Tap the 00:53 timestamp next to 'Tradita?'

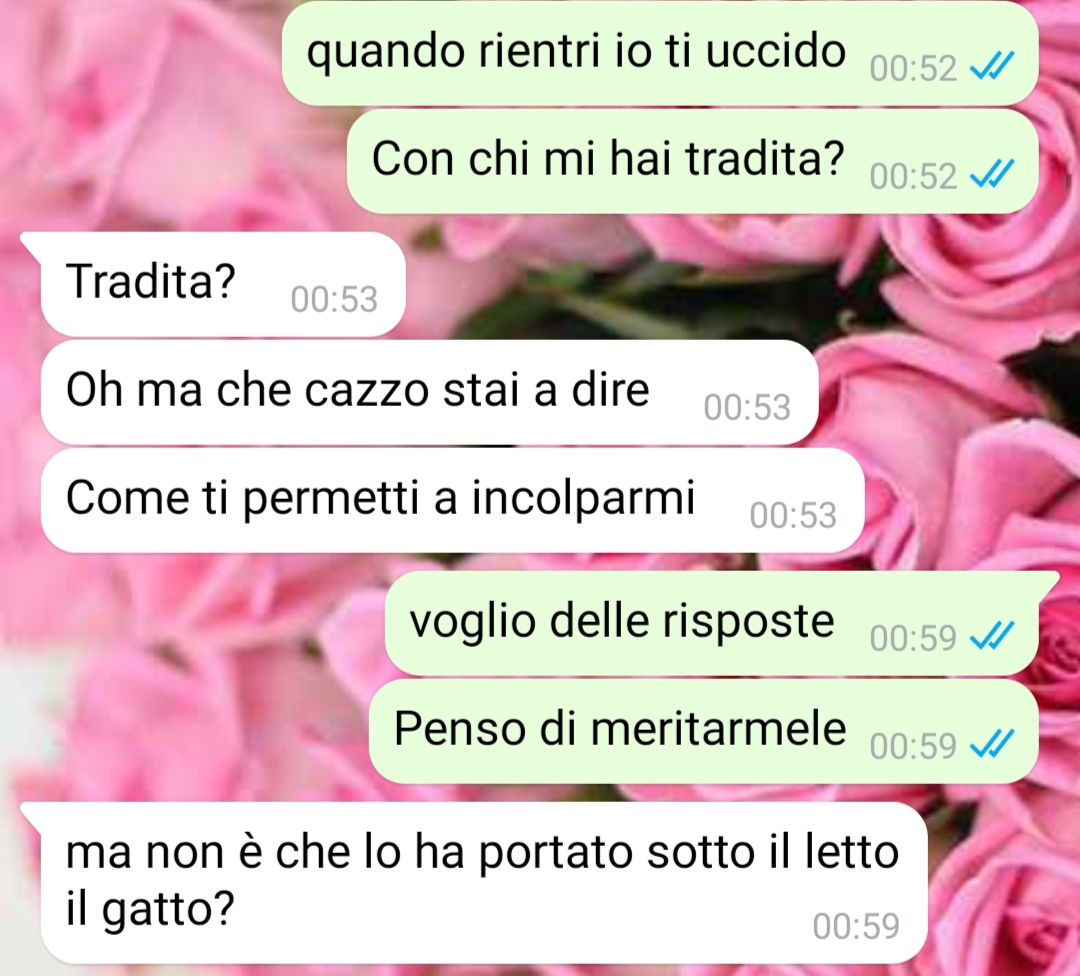point(334,300)
